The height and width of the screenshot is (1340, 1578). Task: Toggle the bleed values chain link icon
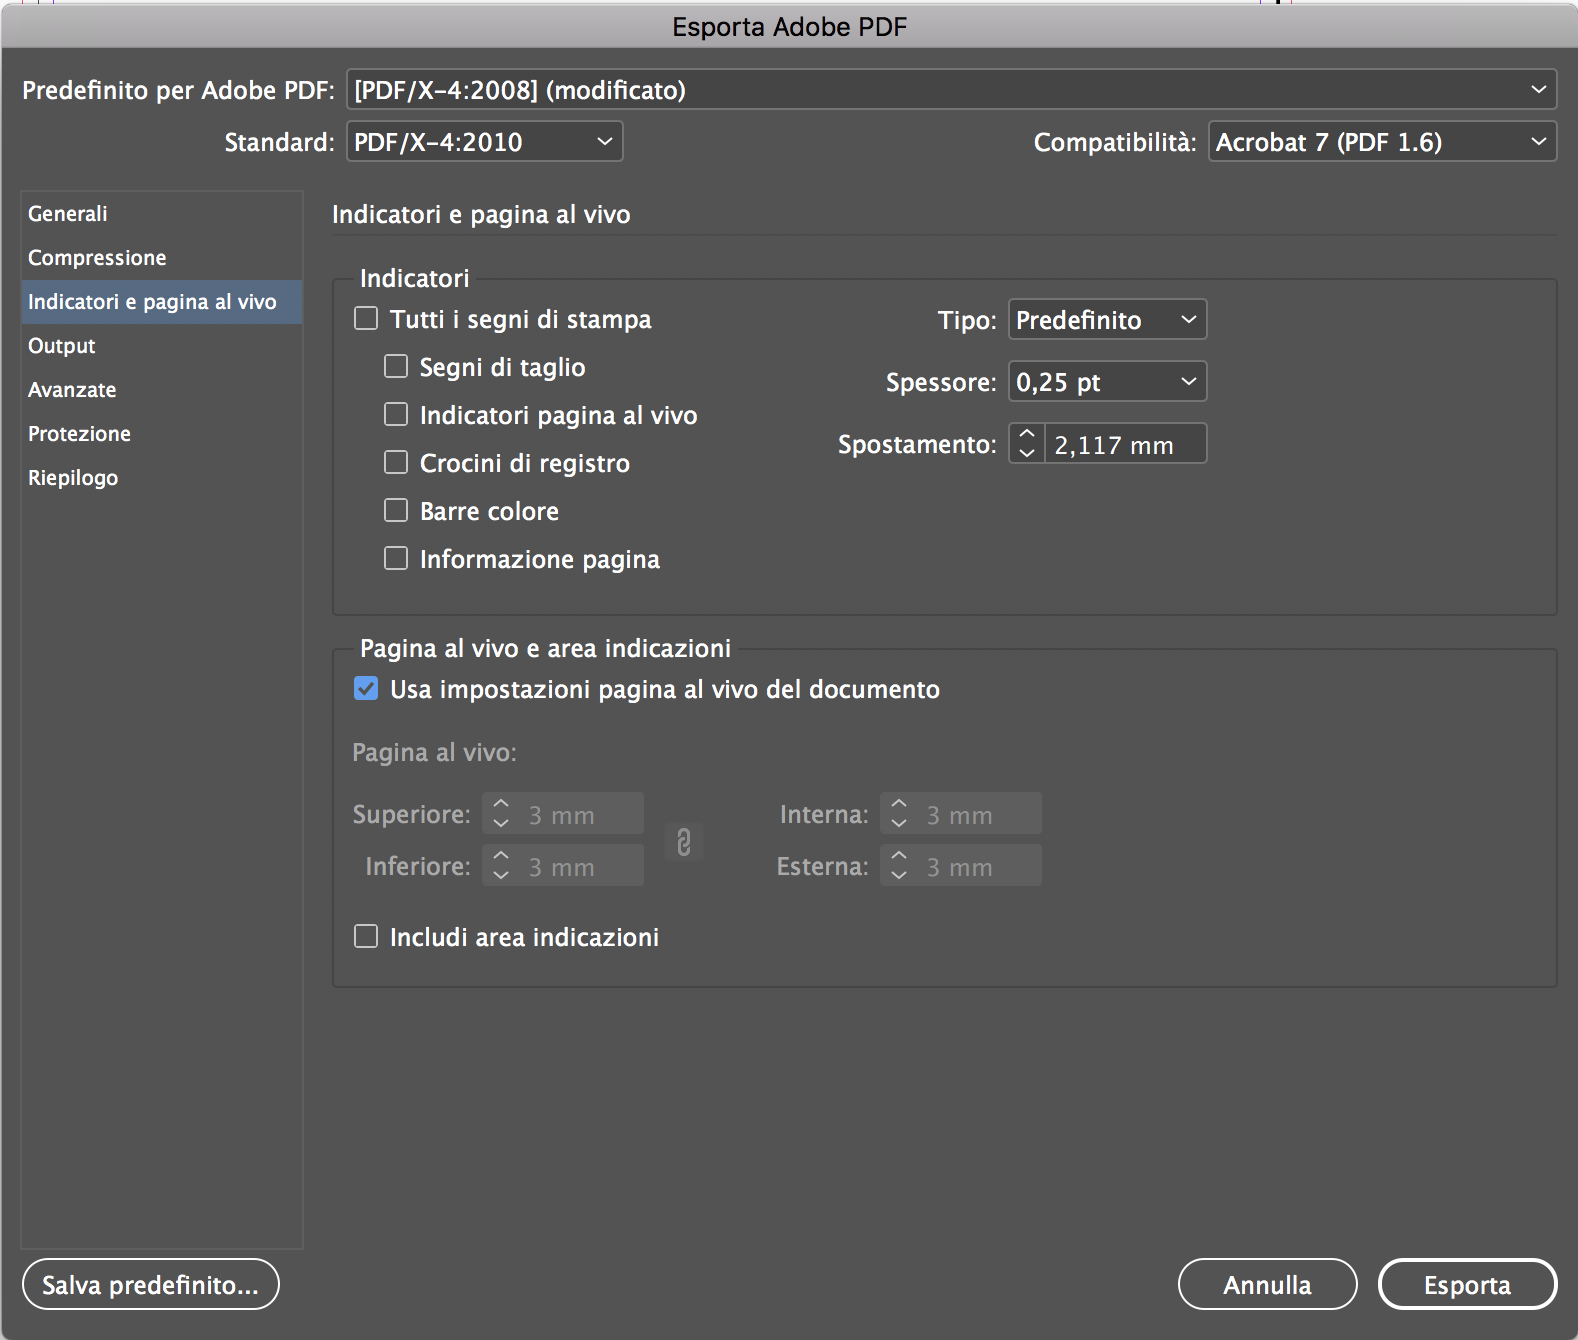pos(684,841)
